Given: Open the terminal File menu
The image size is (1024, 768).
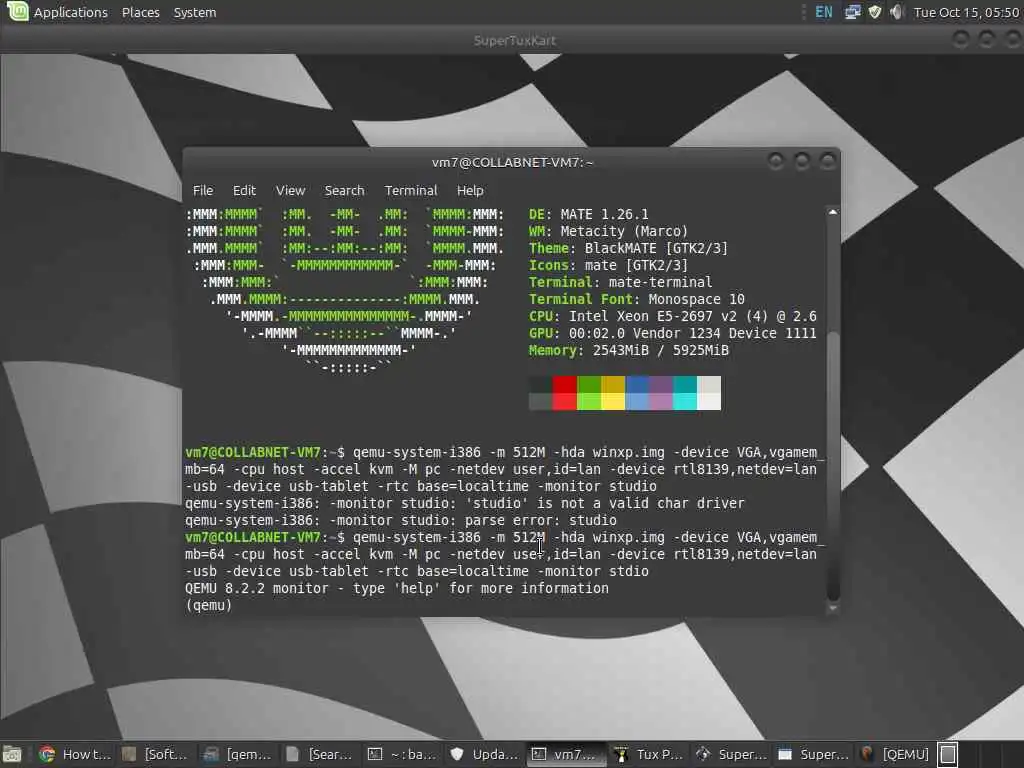Looking at the screenshot, I should (202, 190).
